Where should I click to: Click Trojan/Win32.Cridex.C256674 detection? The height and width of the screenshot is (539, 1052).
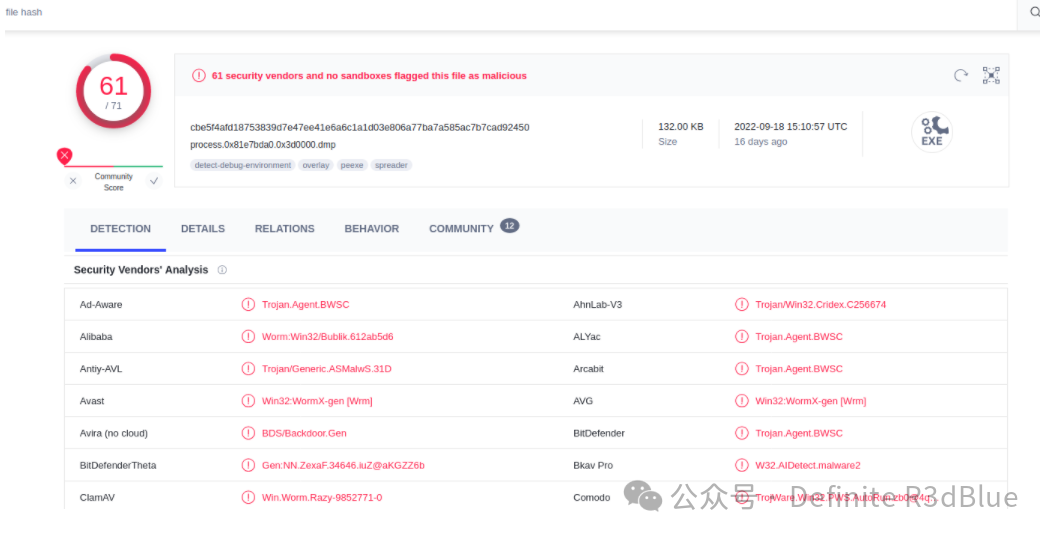coord(821,305)
